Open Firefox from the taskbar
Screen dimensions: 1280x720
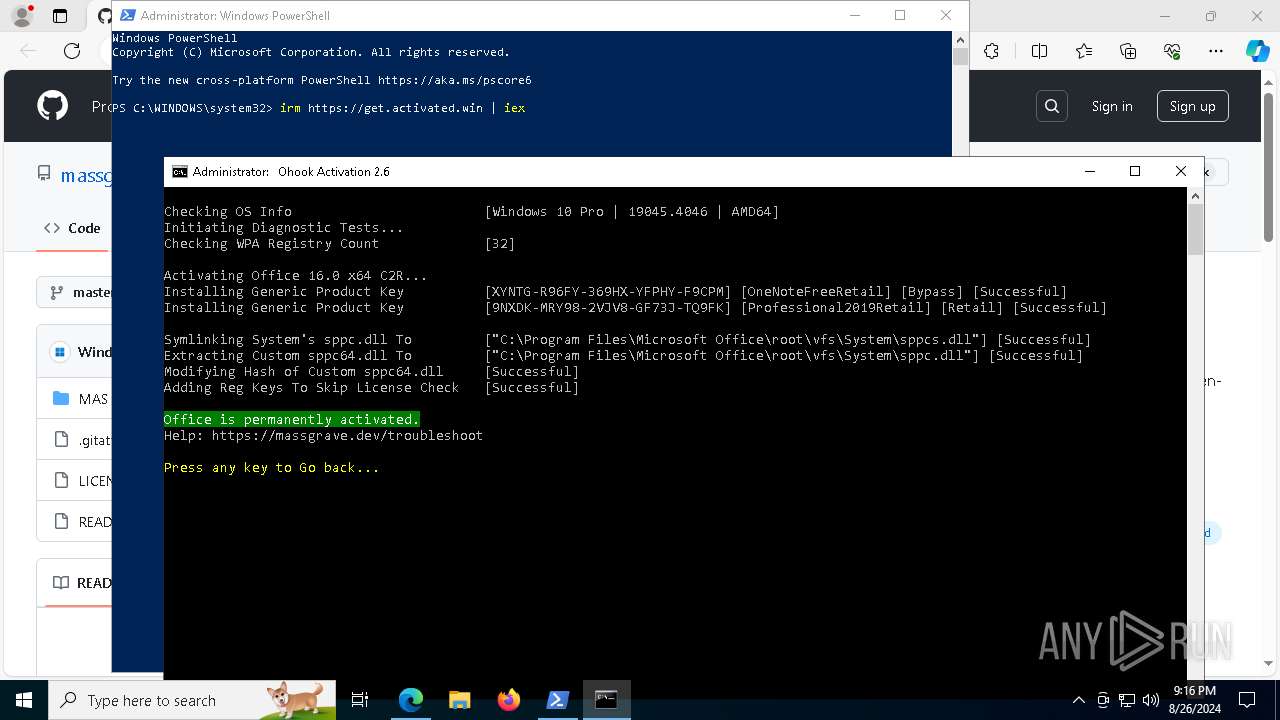tap(508, 700)
